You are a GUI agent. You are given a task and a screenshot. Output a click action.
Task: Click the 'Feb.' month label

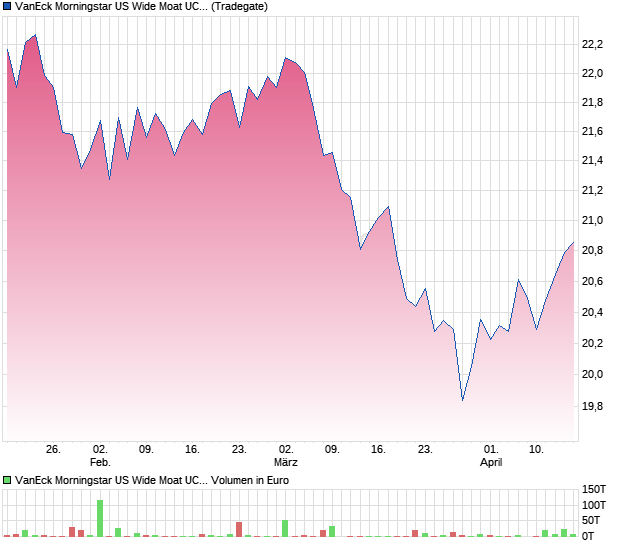point(100,462)
